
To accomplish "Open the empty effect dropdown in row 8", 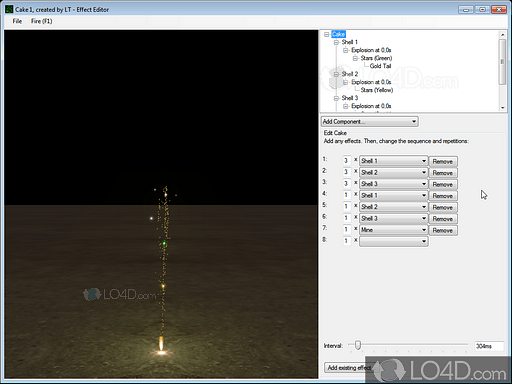I will 394,241.
